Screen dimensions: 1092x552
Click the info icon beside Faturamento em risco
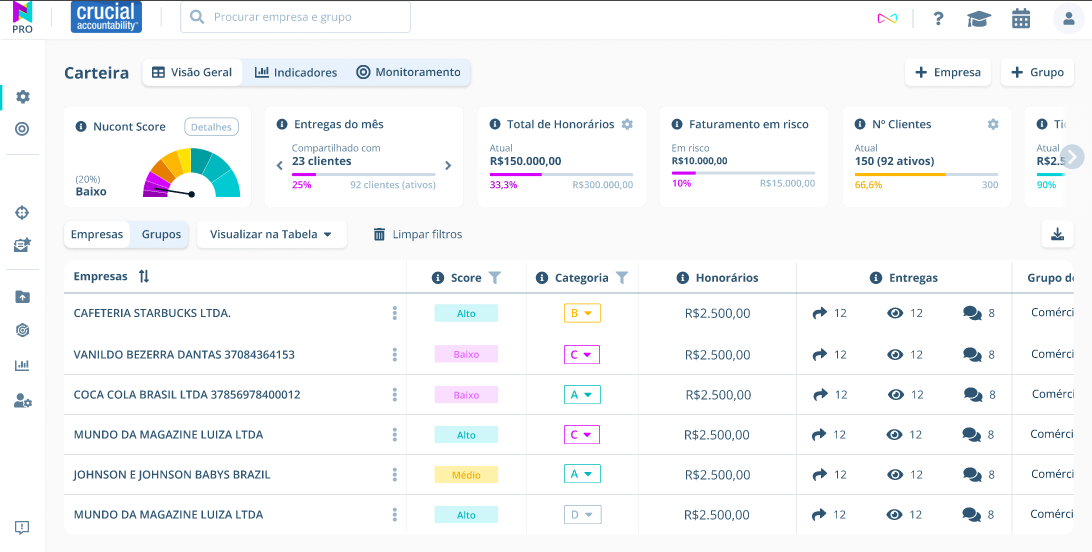(676, 124)
